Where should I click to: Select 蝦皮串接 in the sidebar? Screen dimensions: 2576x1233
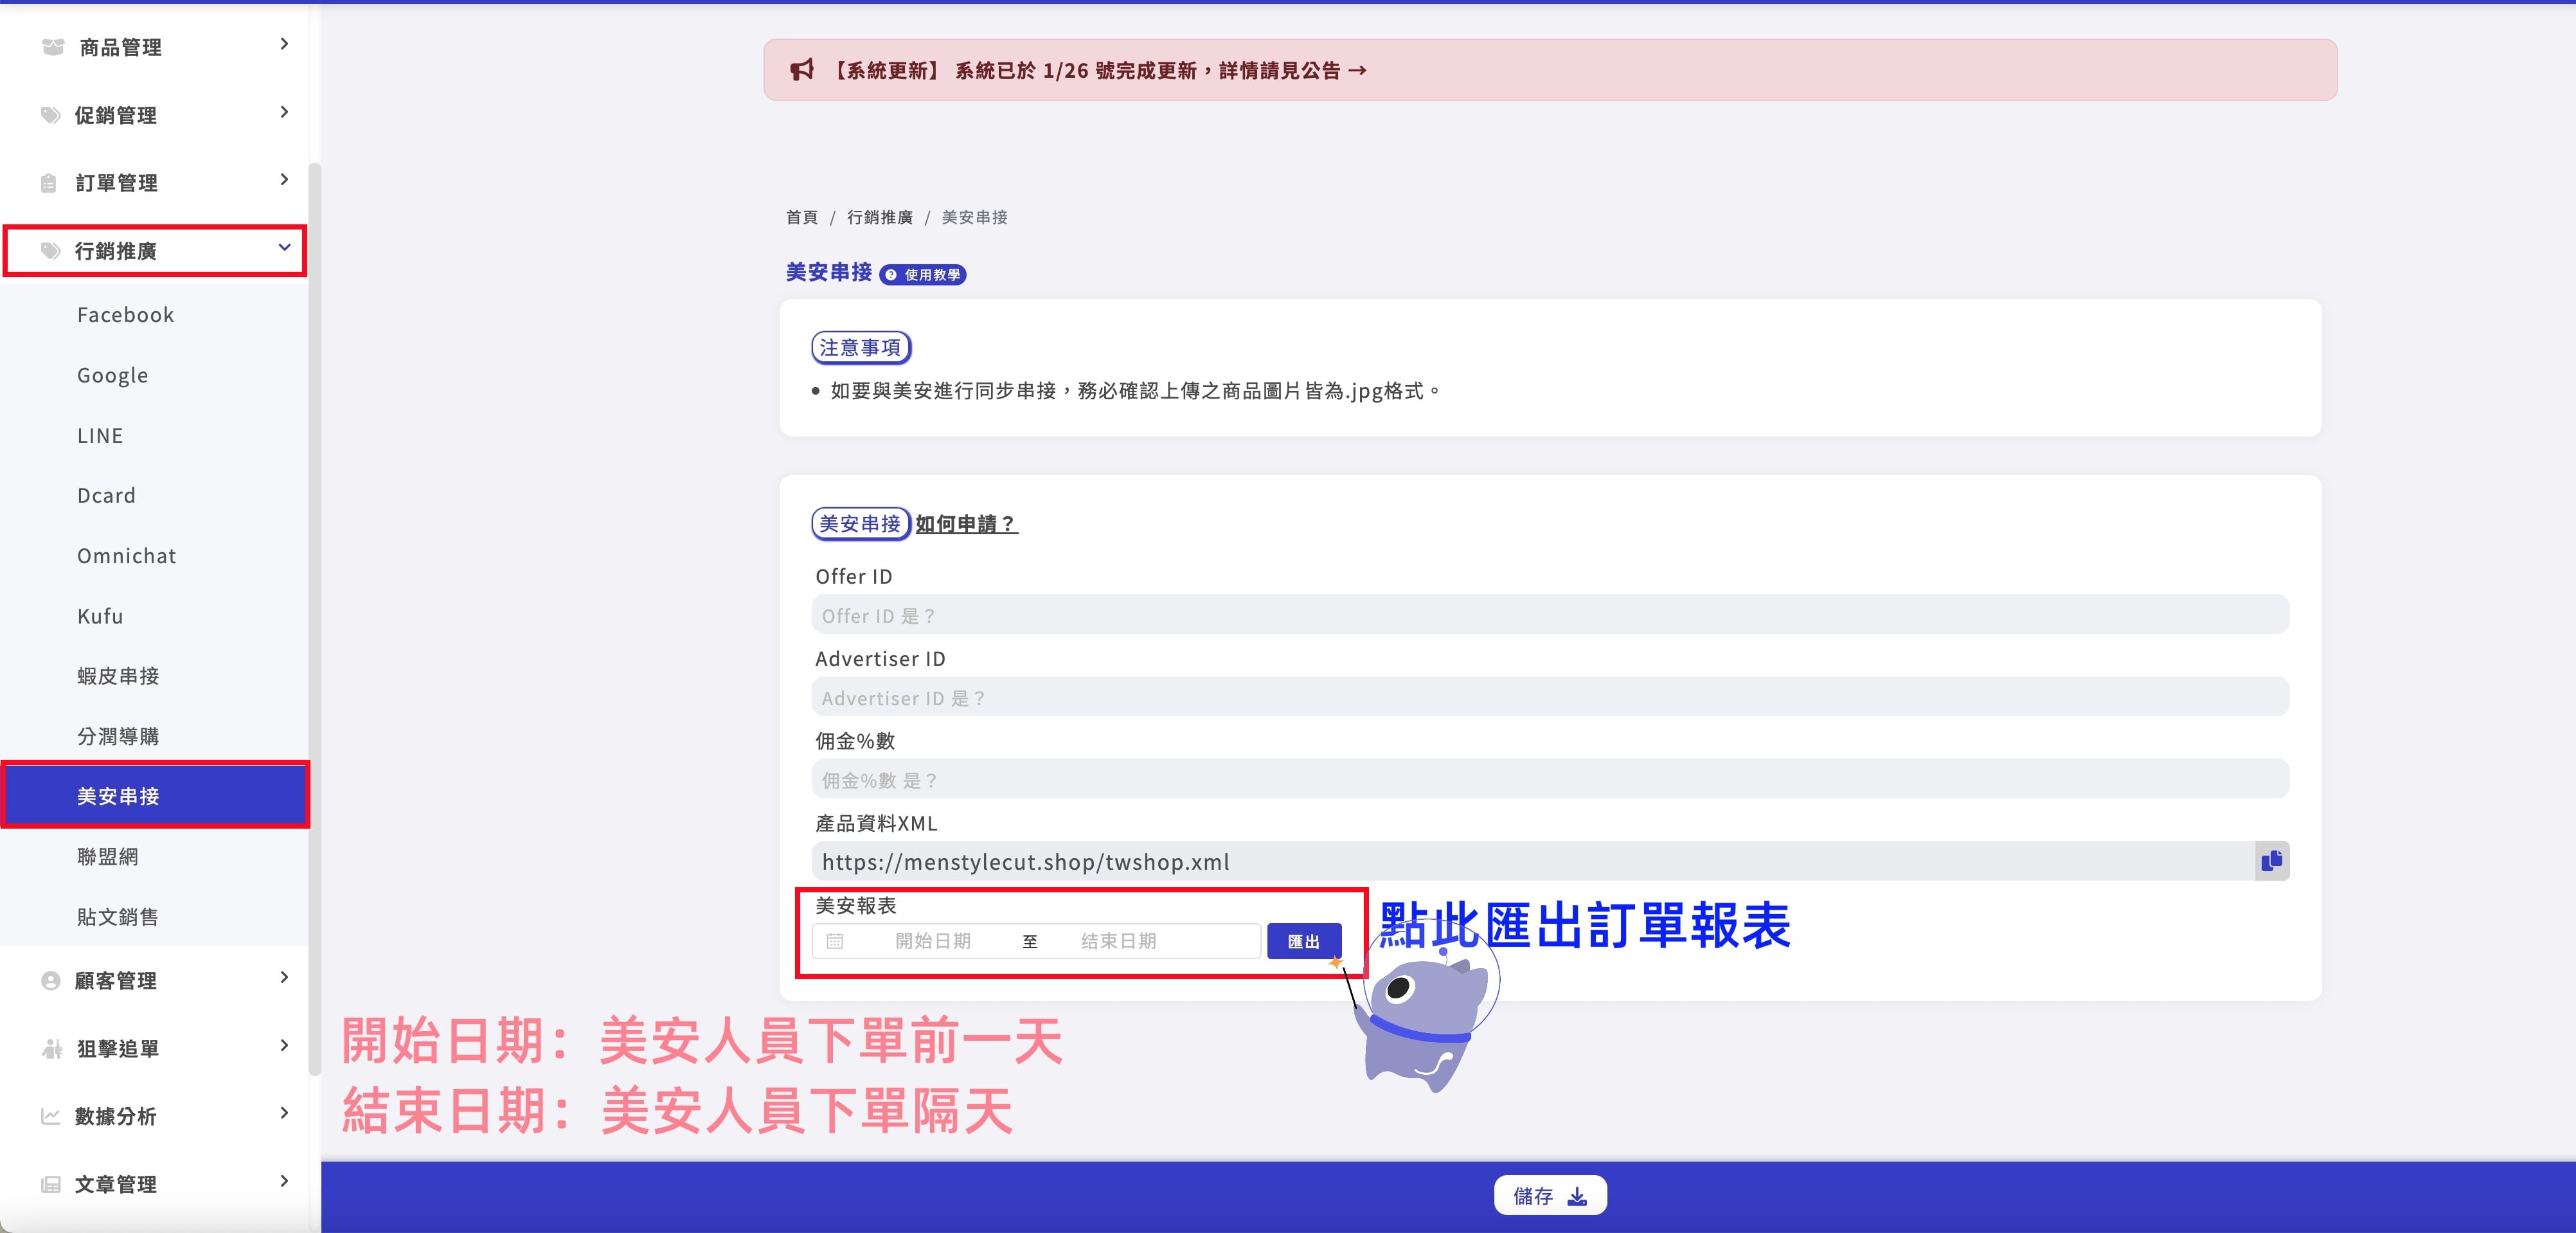[155, 676]
